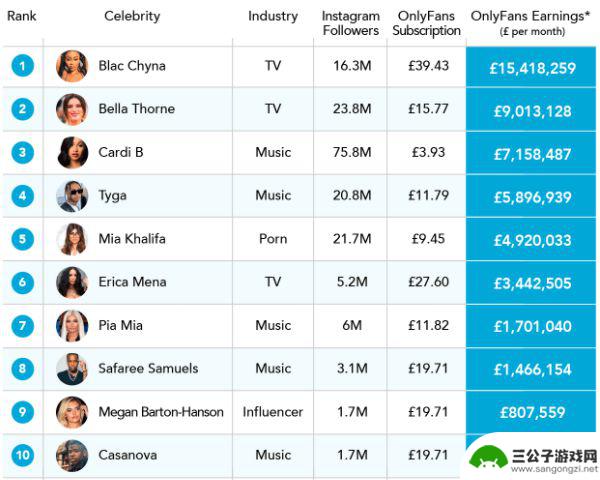
Task: Click the Instagram Followers column header
Action: pyautogui.click(x=351, y=23)
